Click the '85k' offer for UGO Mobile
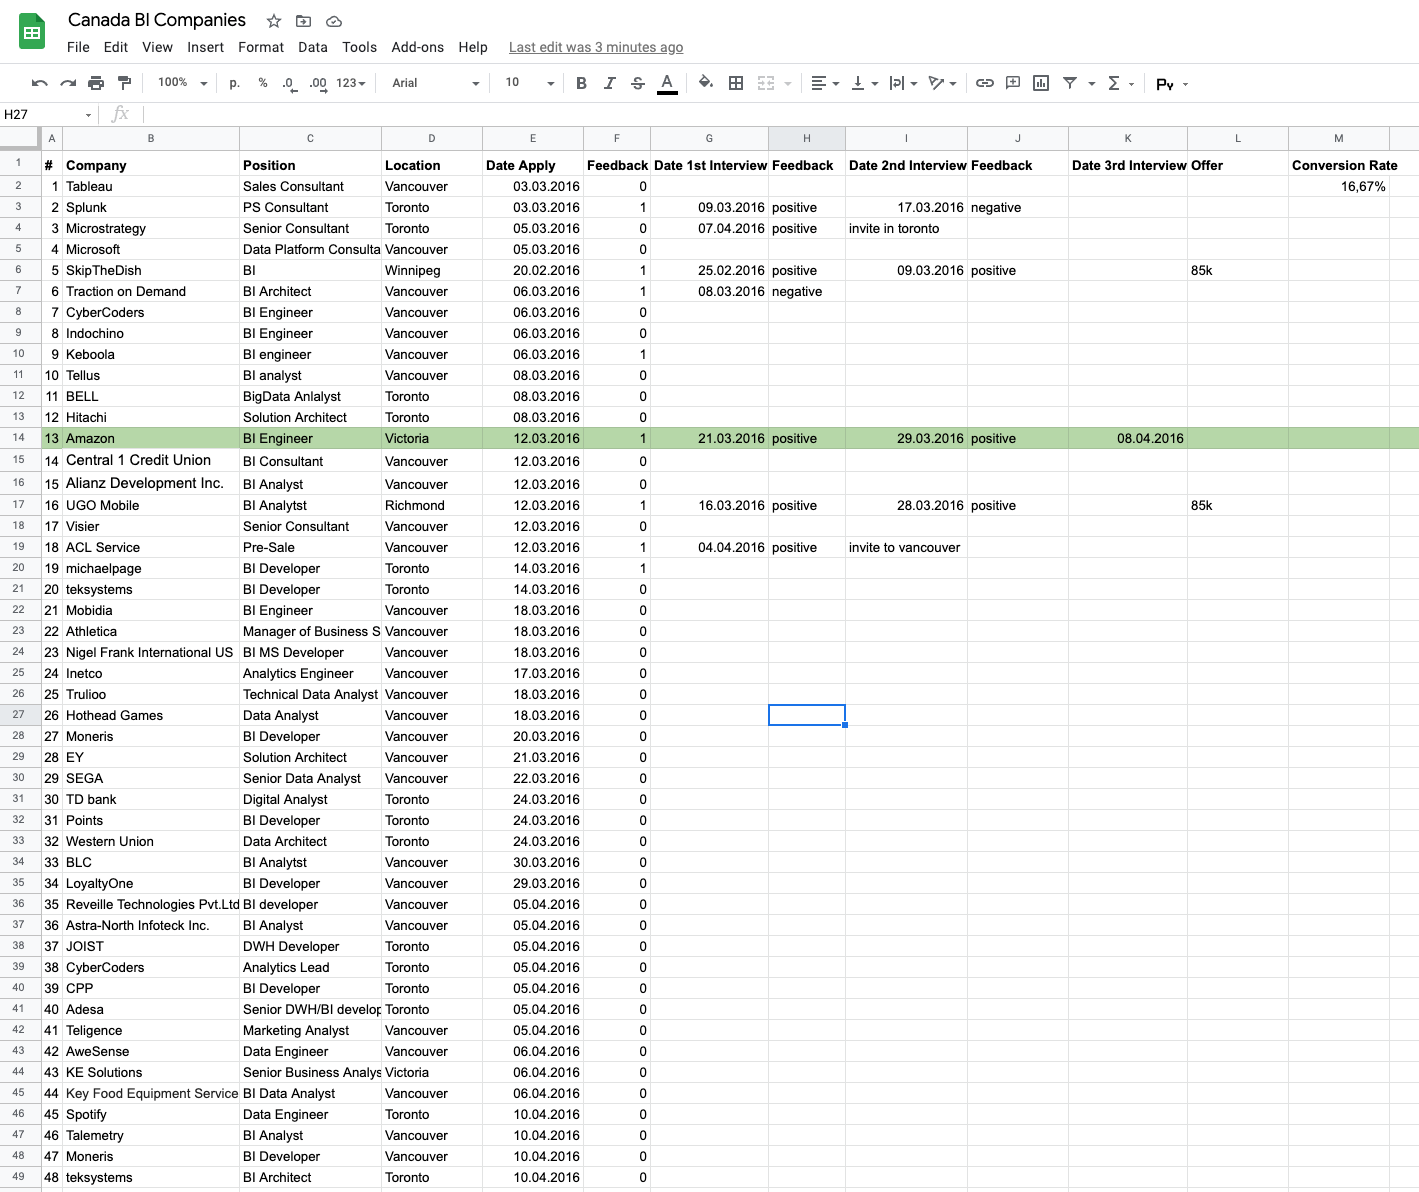The width and height of the screenshot is (1419, 1192). pos(1238,505)
